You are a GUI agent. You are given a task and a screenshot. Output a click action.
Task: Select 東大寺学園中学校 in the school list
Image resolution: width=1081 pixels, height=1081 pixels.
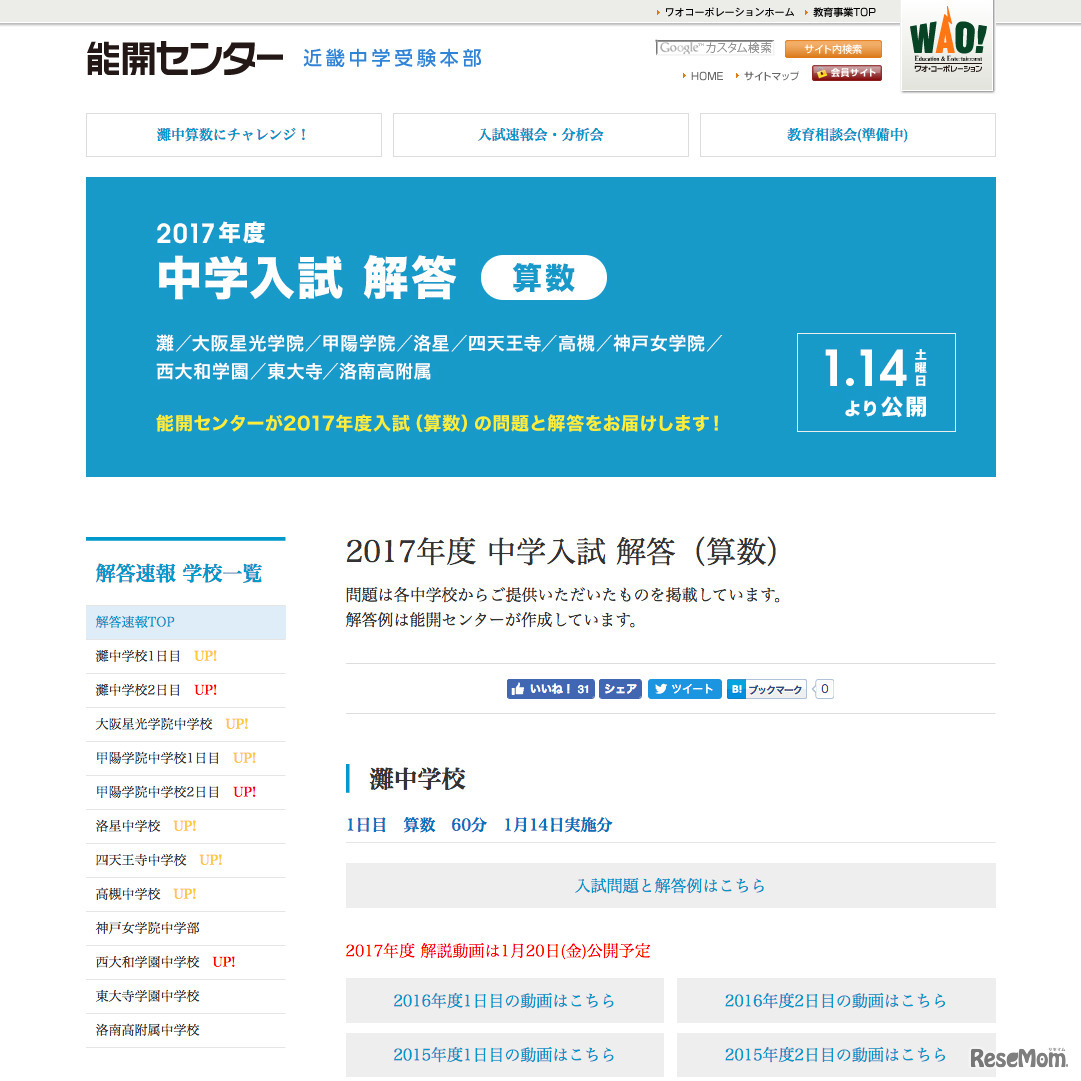pyautogui.click(x=185, y=996)
